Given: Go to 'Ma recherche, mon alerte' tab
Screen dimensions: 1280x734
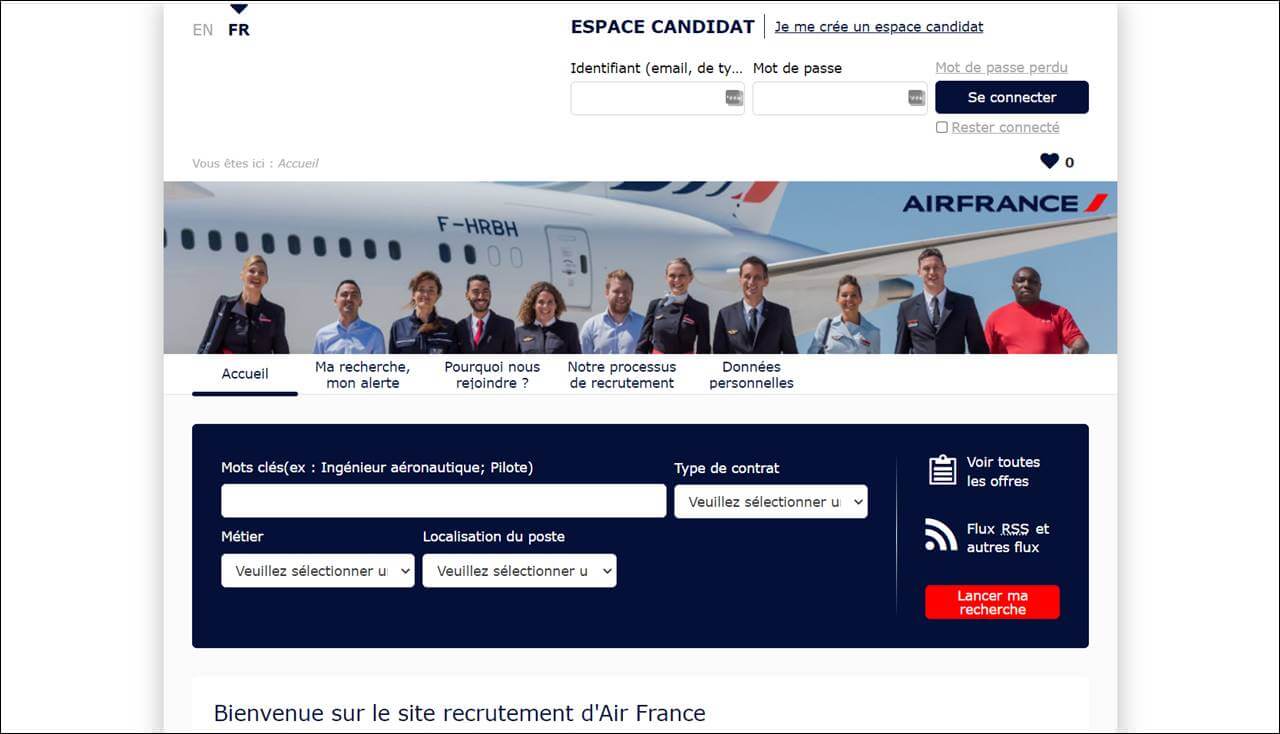Looking at the screenshot, I should pos(362,375).
